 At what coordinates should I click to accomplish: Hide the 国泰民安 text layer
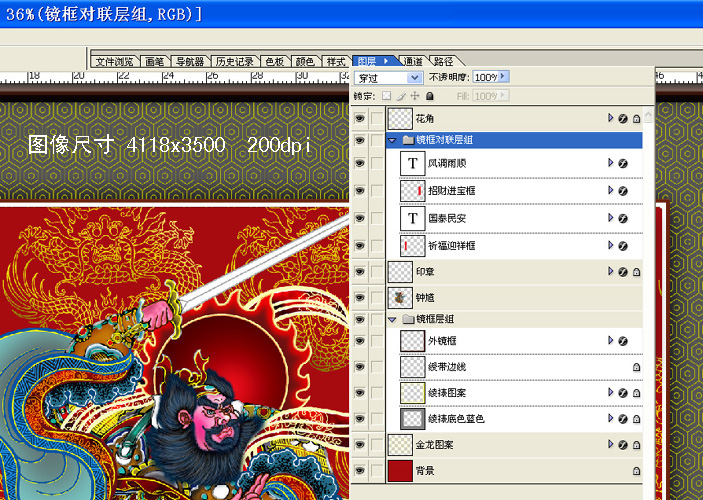click(x=360, y=218)
